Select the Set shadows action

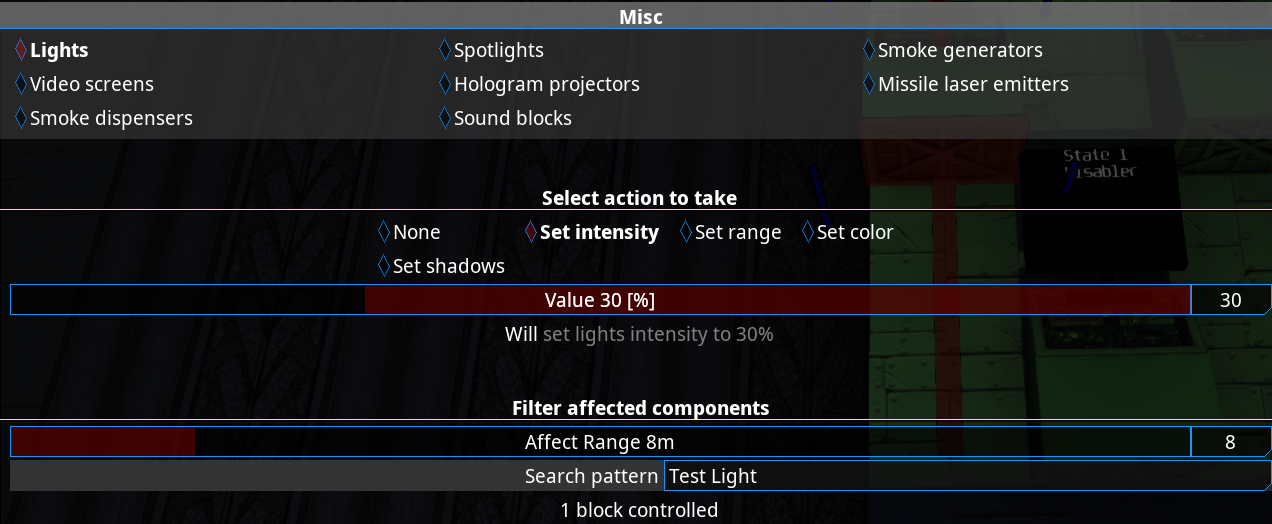click(x=441, y=266)
